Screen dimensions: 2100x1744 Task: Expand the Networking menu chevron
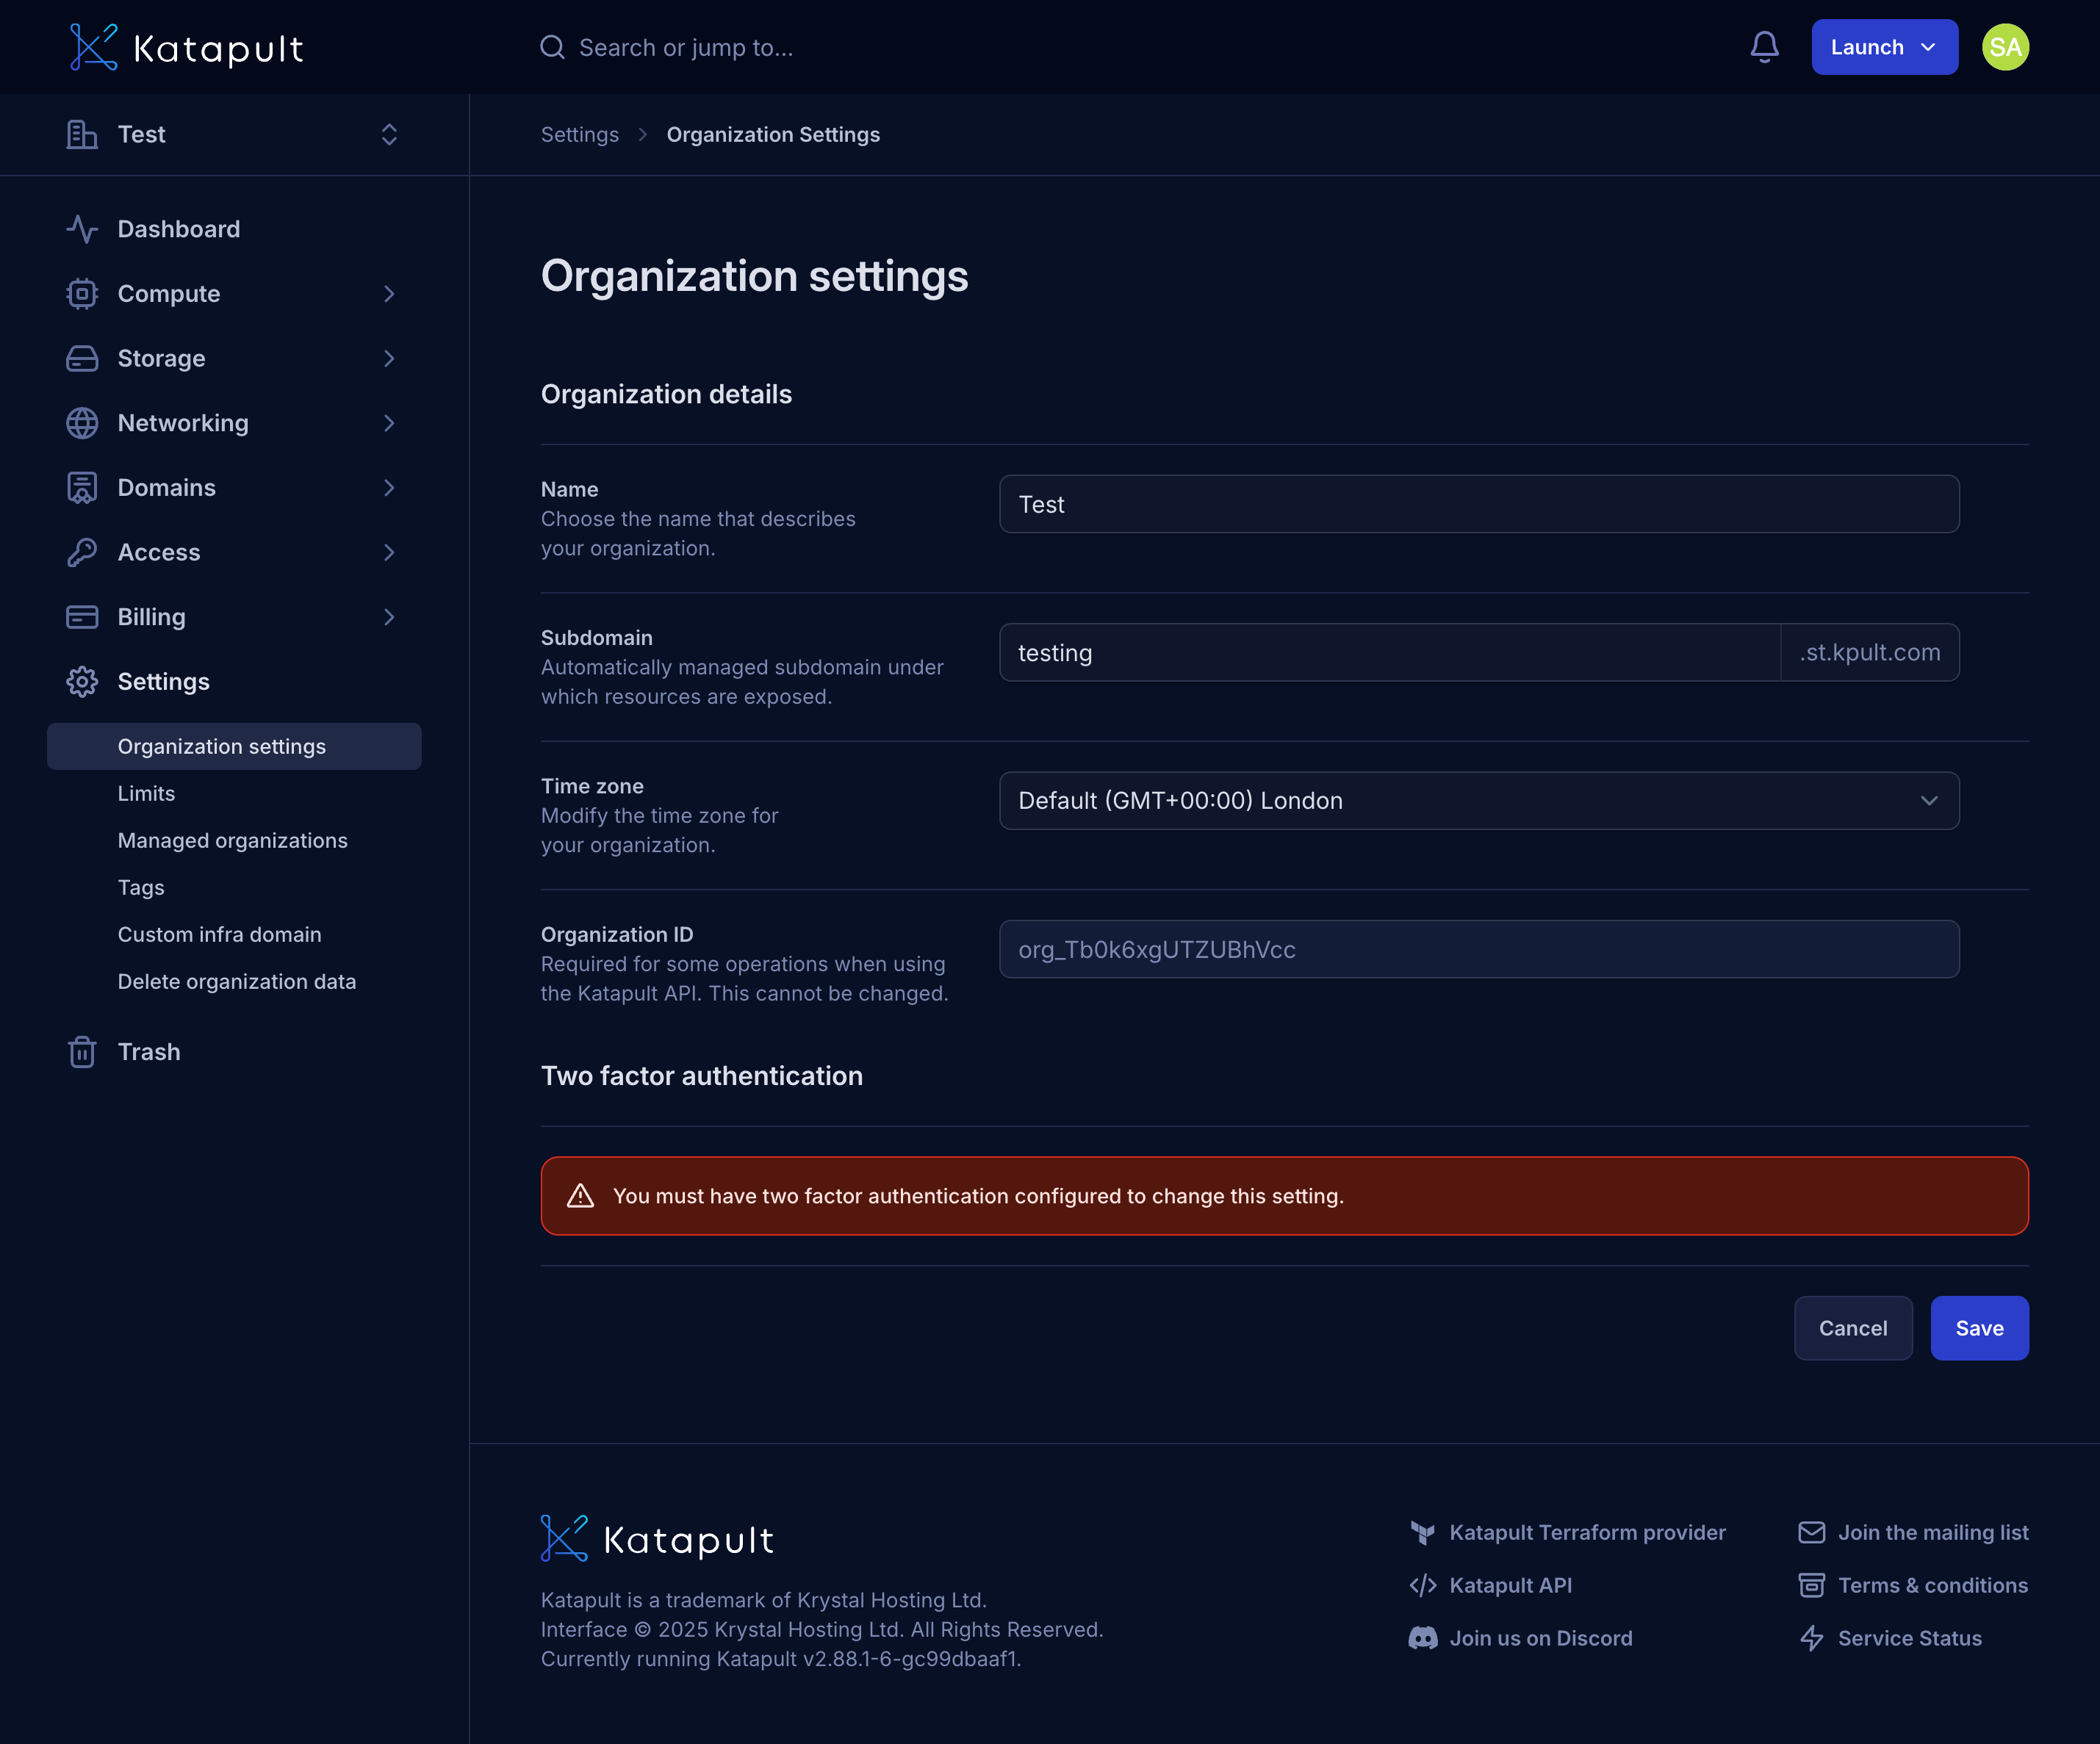pyautogui.click(x=389, y=423)
